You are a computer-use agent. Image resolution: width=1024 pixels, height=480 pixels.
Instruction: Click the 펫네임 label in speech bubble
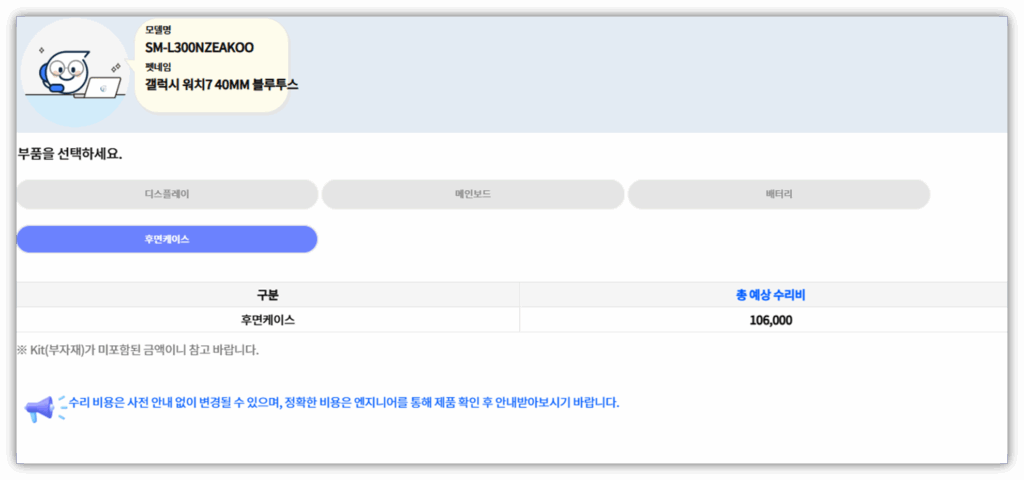158,66
